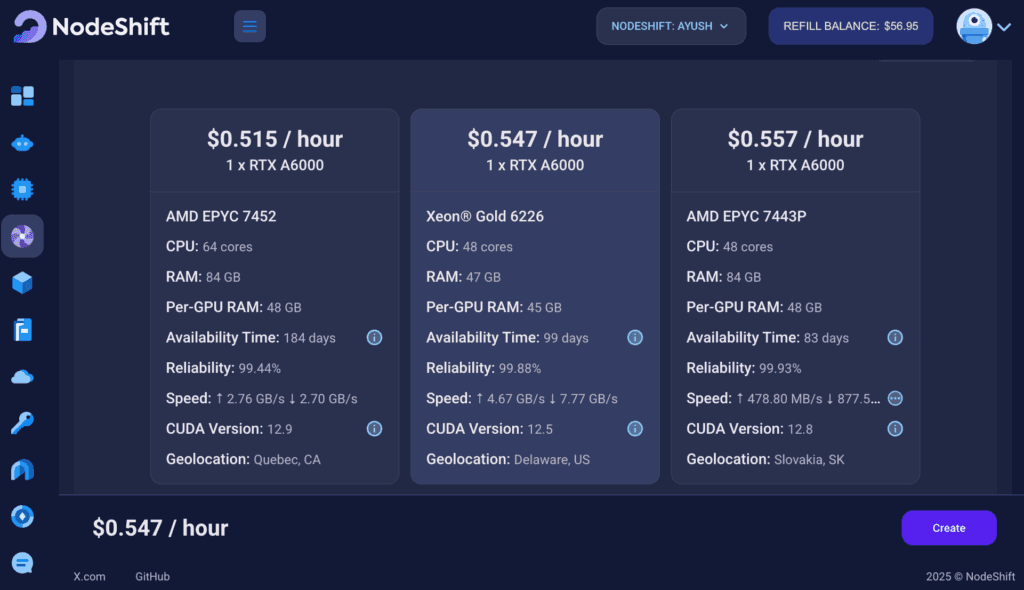
Task: Click Reliability 99.88% text
Action: pyautogui.click(x=483, y=368)
